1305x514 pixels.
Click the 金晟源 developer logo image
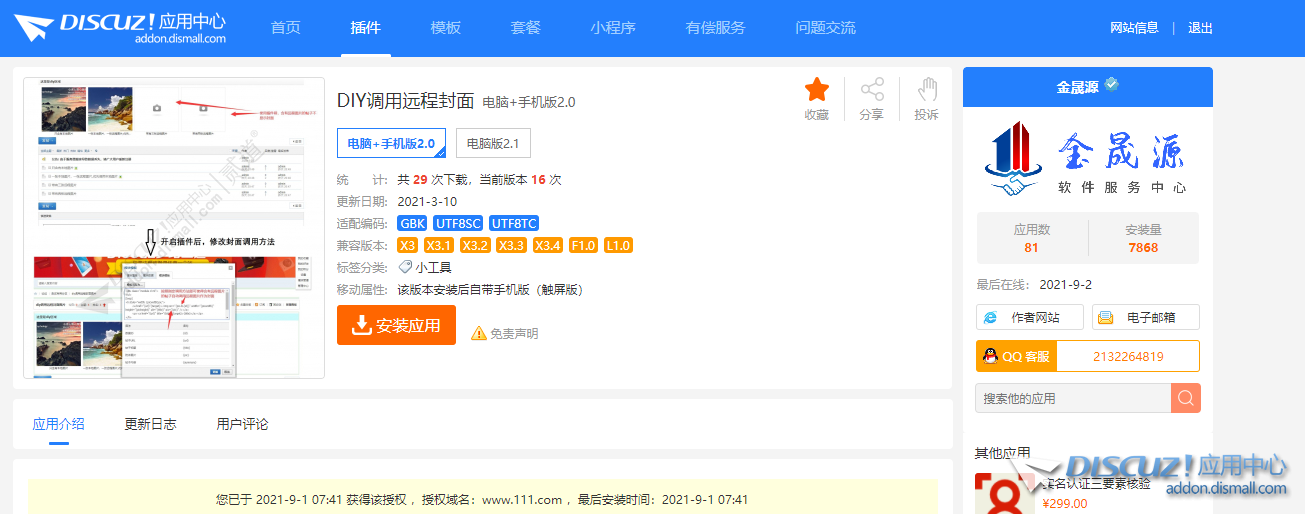(1087, 158)
